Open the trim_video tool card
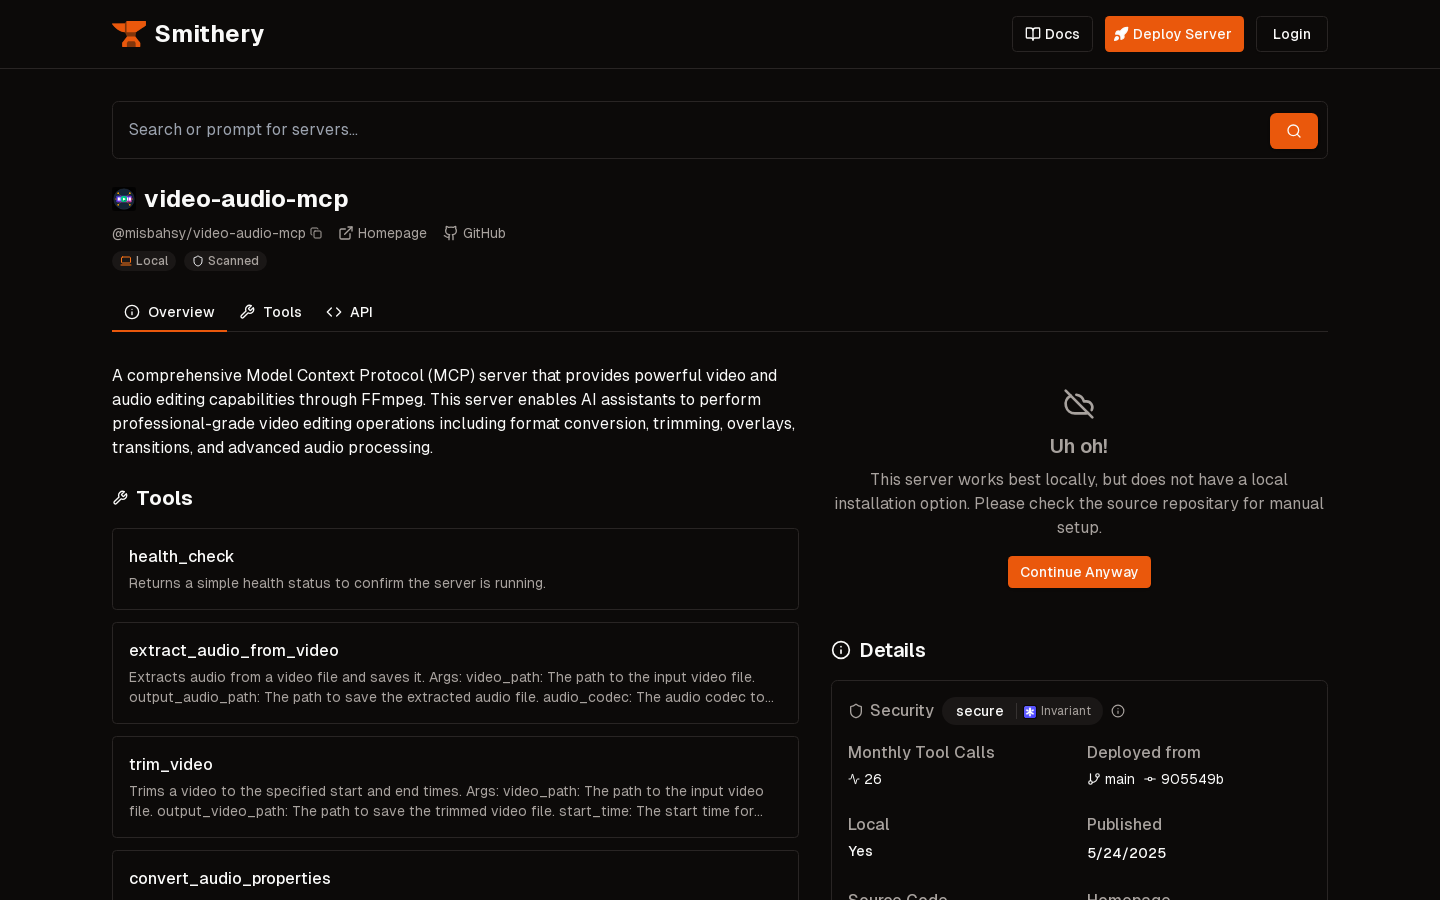The width and height of the screenshot is (1440, 900). [455, 787]
